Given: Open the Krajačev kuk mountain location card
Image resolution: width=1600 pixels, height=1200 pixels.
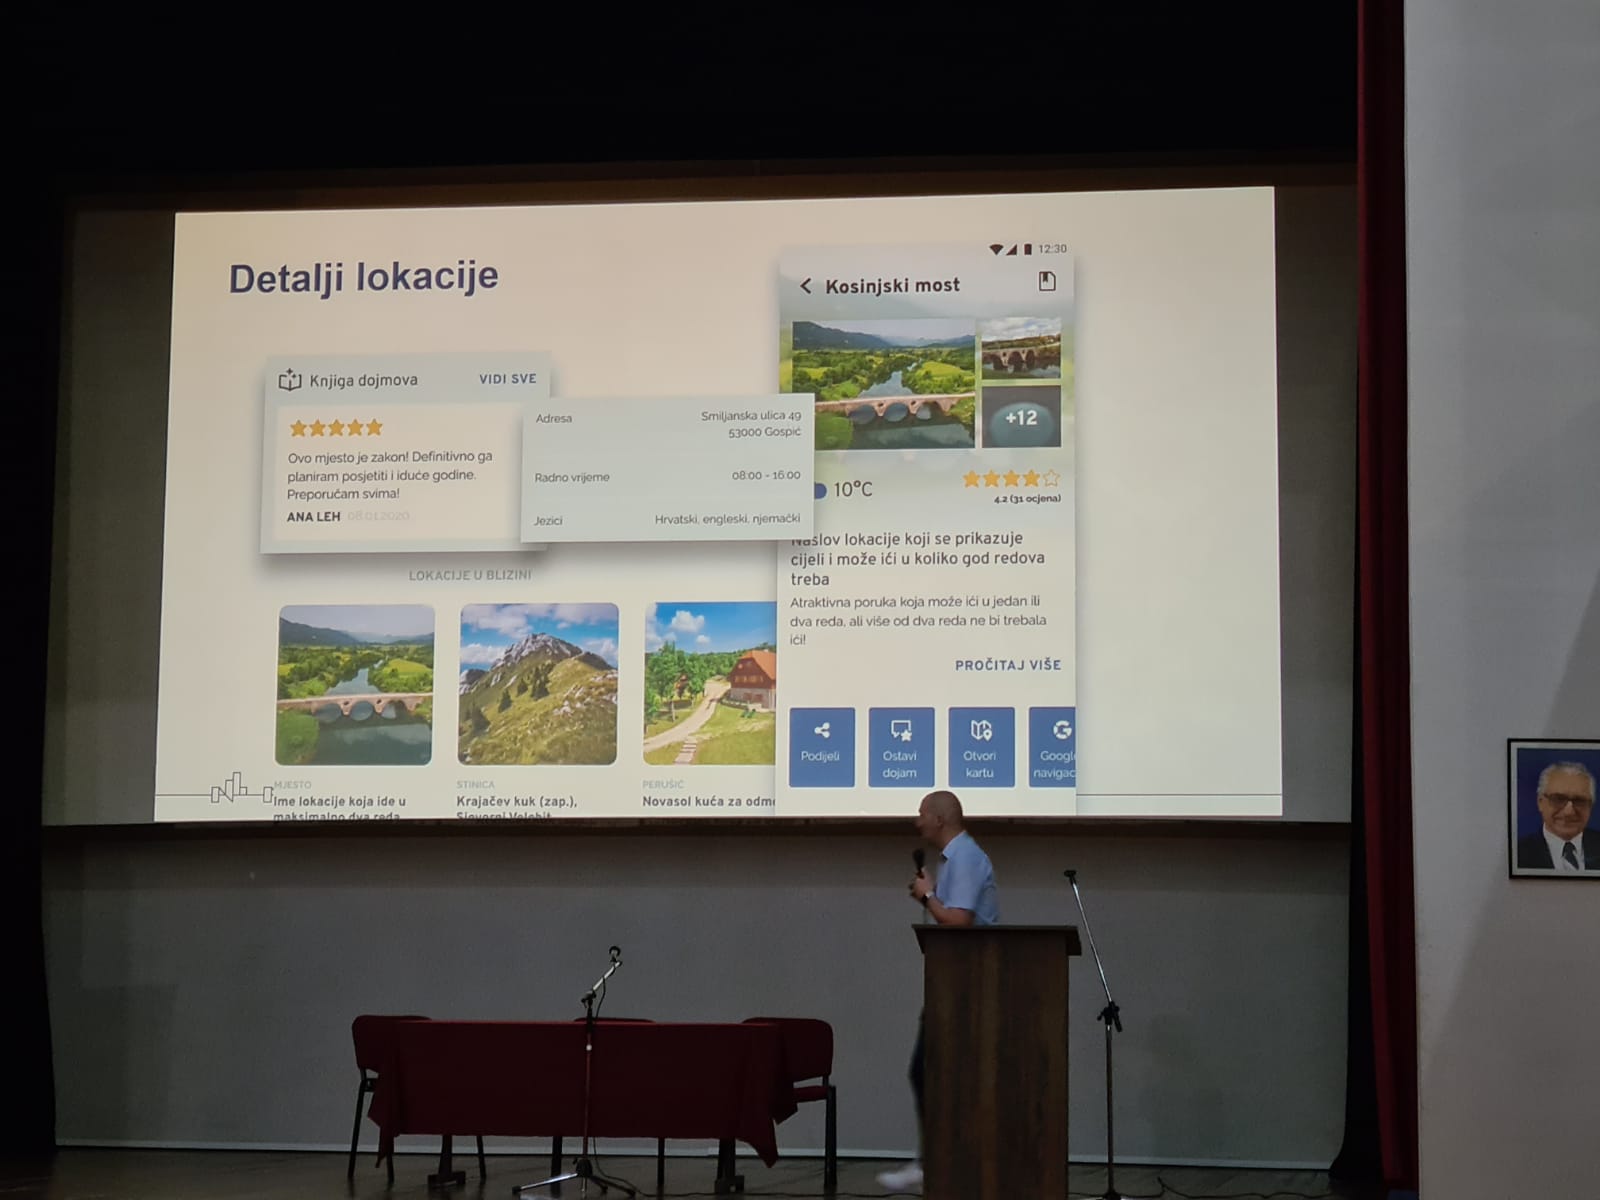Looking at the screenshot, I should point(538,684).
